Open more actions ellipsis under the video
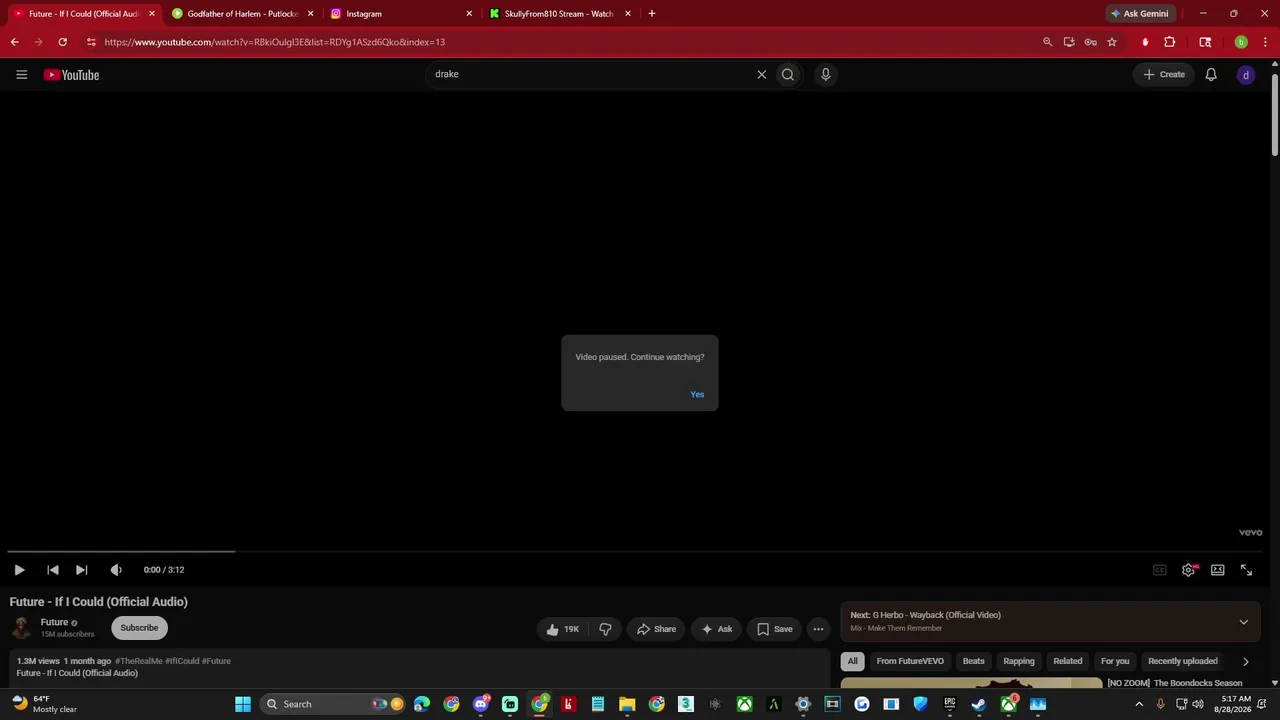The height and width of the screenshot is (720, 1280). pyautogui.click(x=818, y=629)
